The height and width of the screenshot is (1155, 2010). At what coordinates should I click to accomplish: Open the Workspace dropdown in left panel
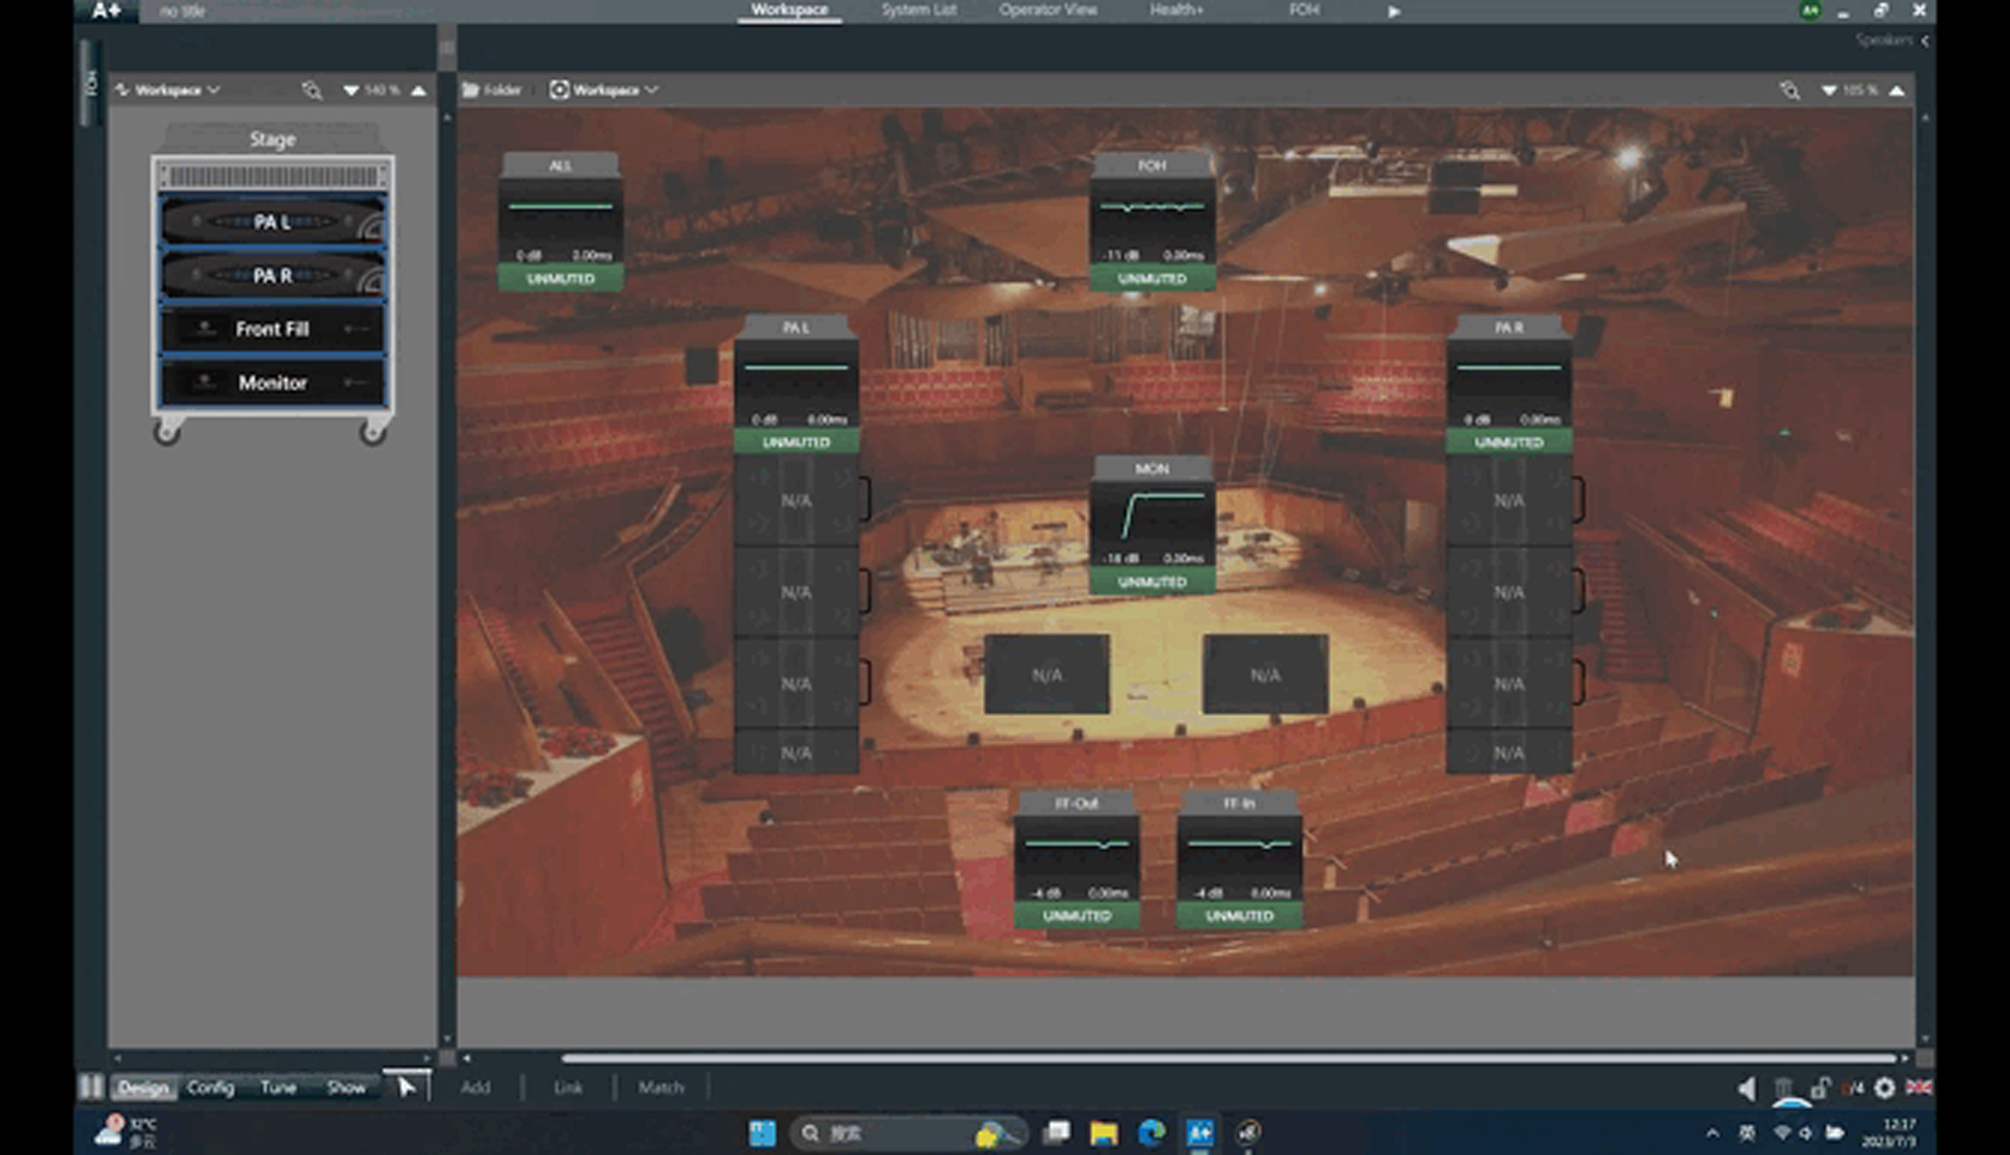click(168, 90)
